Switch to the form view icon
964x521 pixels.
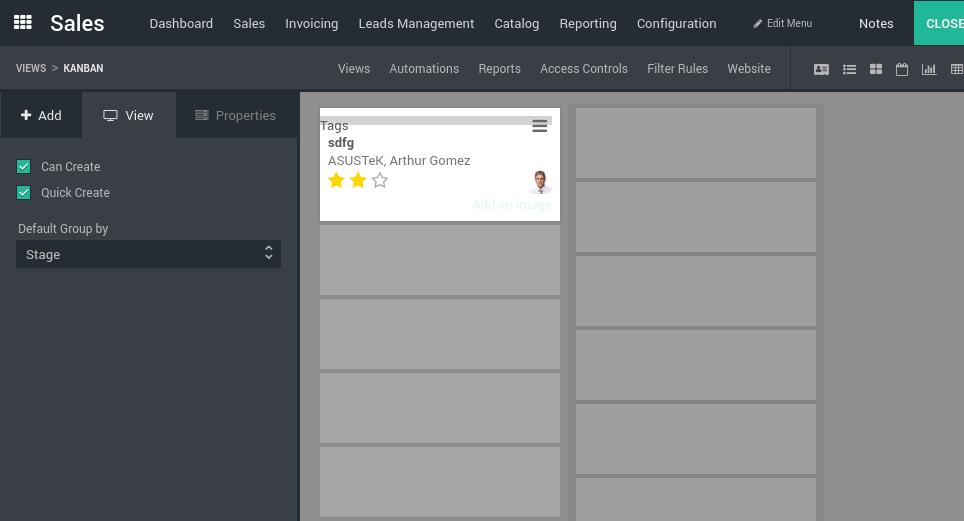point(821,69)
